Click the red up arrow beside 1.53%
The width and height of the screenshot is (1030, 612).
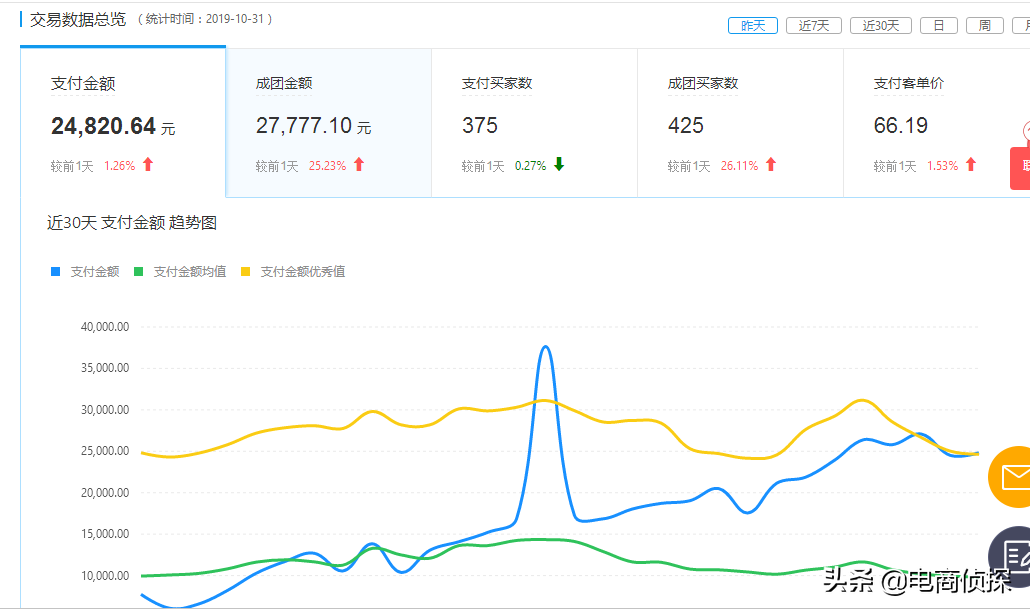pyautogui.click(x=971, y=165)
